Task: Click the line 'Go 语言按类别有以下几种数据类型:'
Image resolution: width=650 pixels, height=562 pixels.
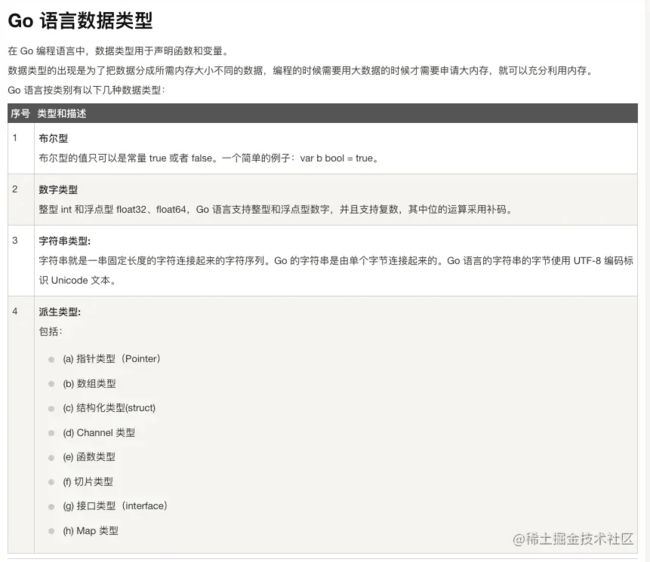Action: pyautogui.click(x=86, y=90)
